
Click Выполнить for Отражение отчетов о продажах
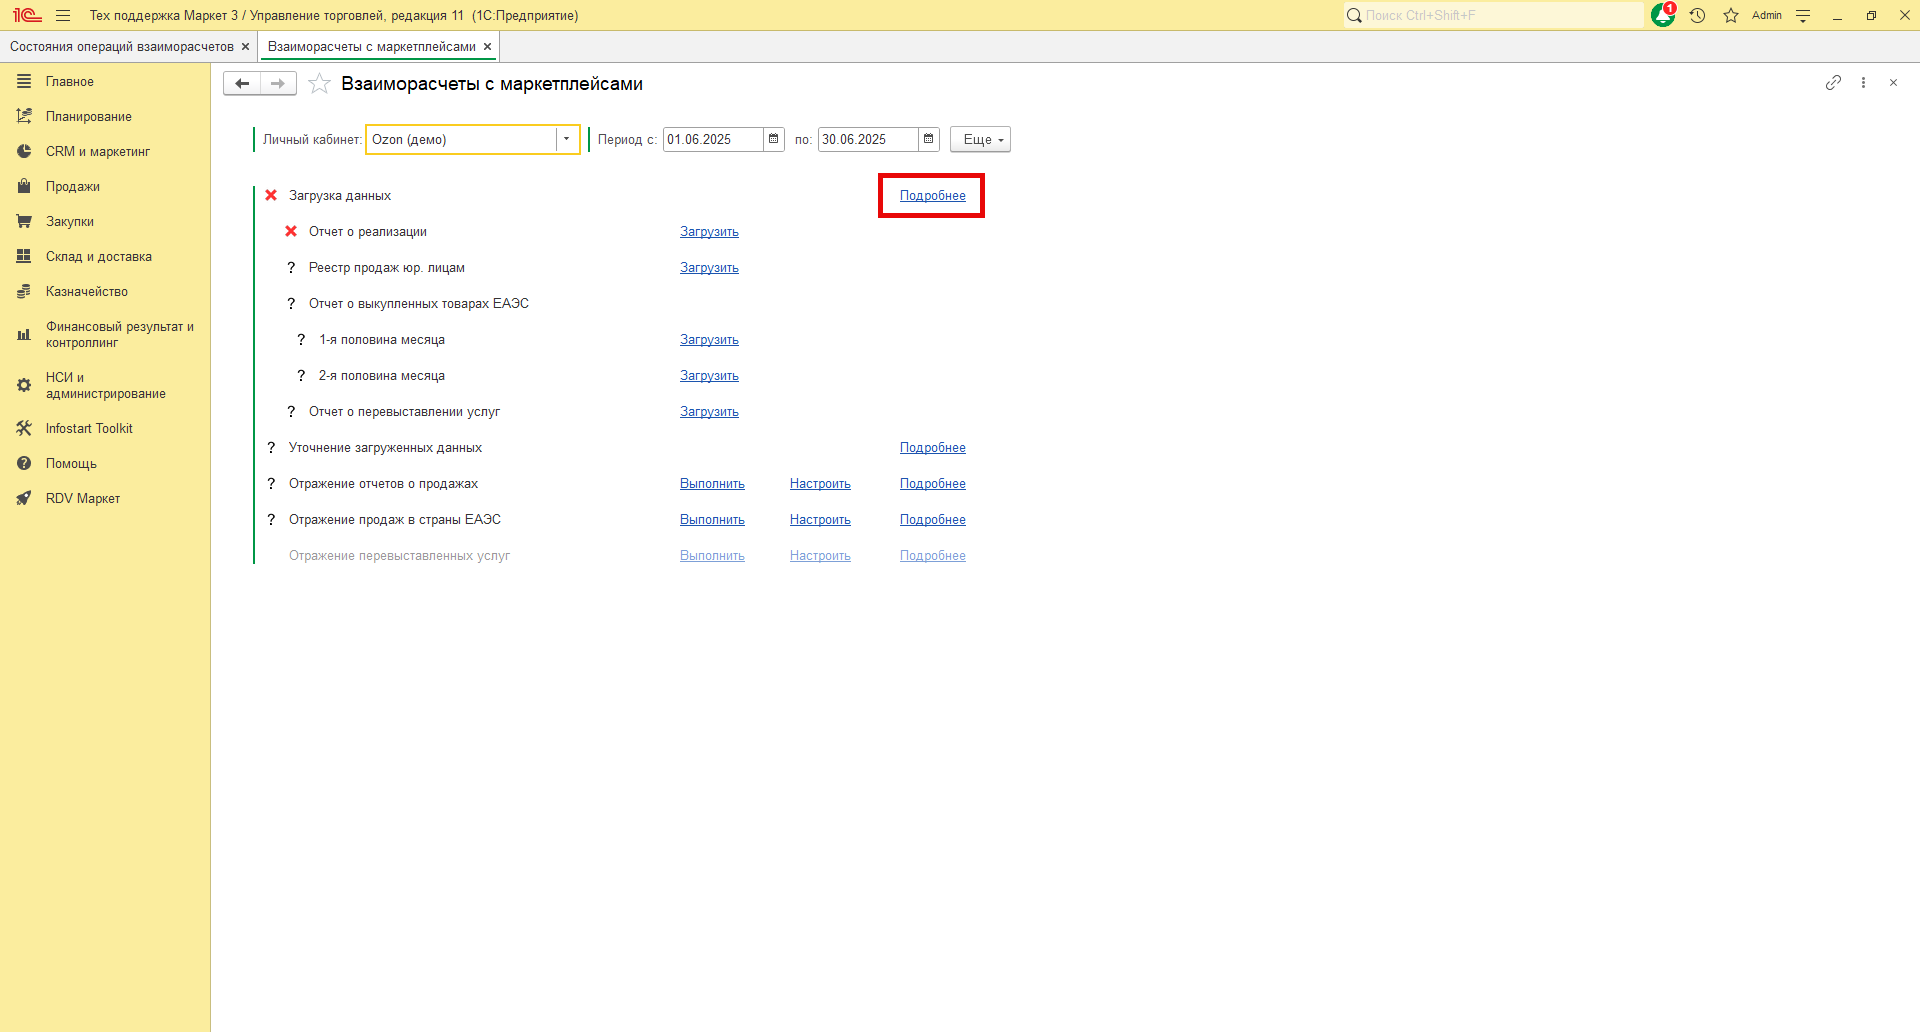click(x=712, y=484)
